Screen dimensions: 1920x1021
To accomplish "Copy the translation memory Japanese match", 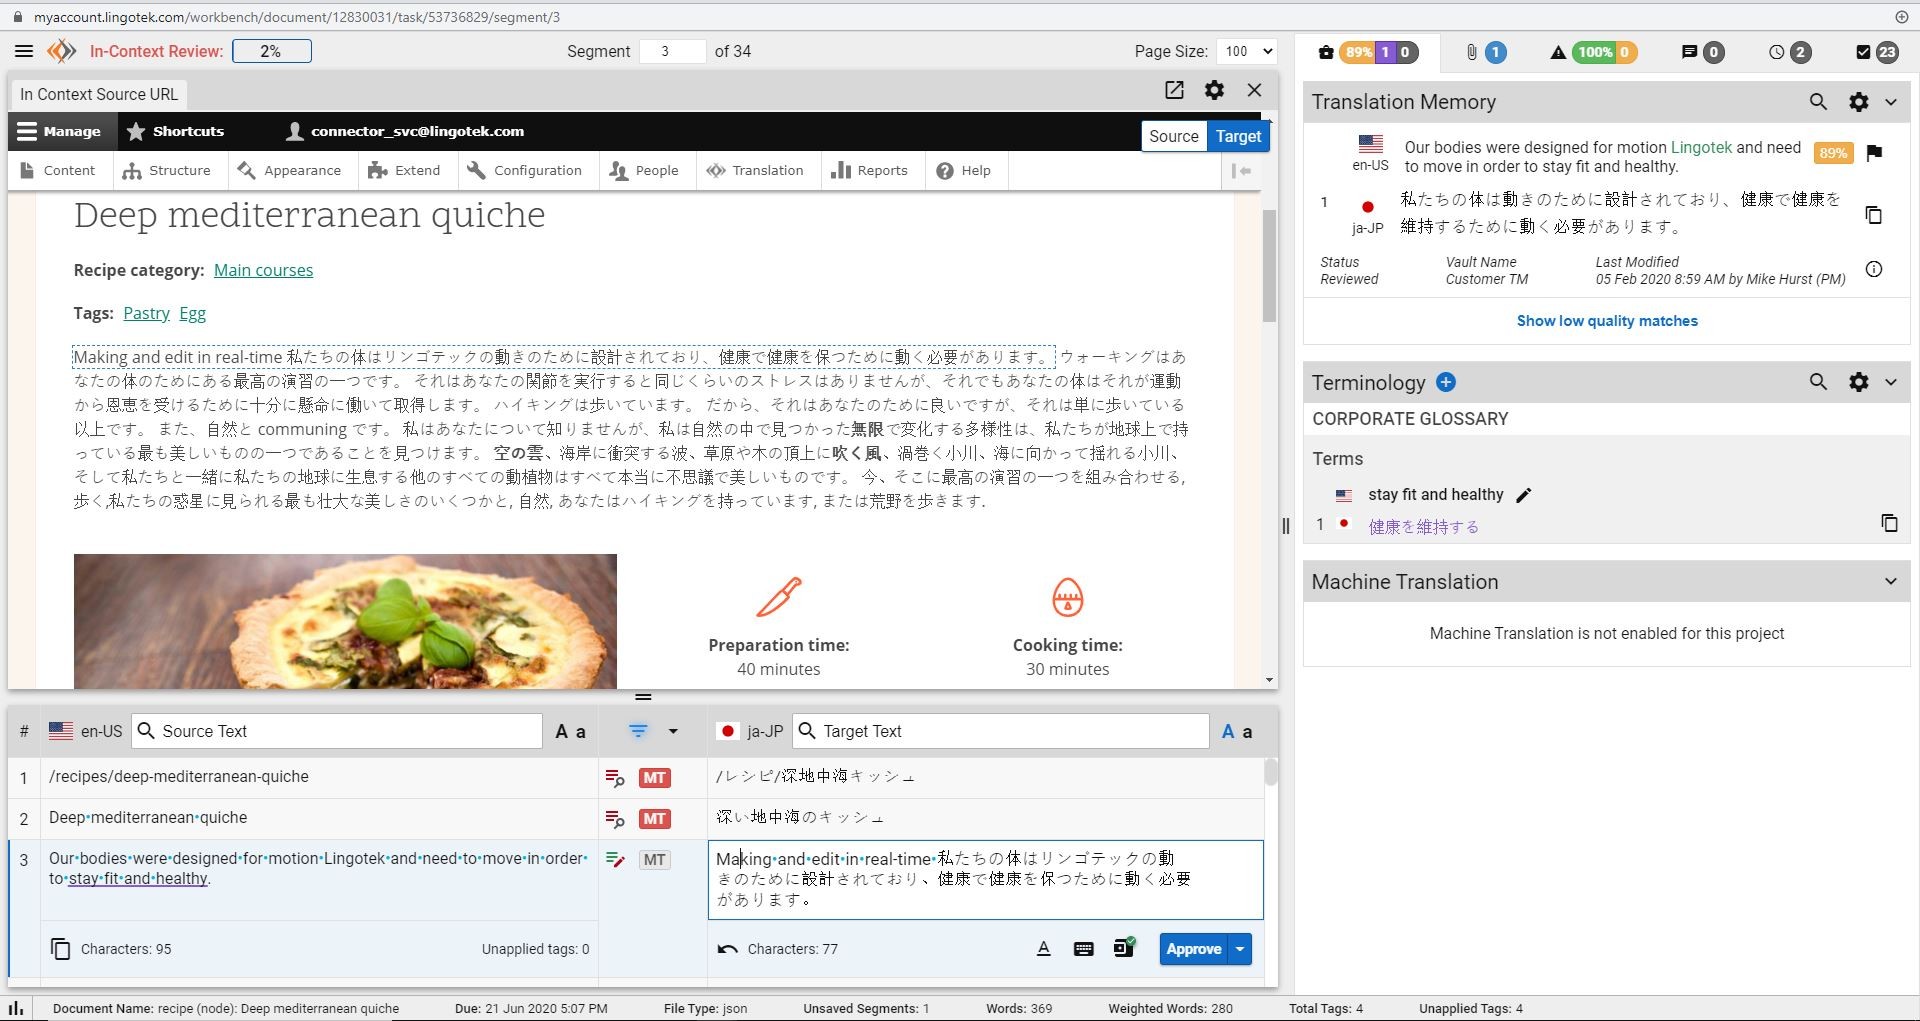I will [1874, 215].
